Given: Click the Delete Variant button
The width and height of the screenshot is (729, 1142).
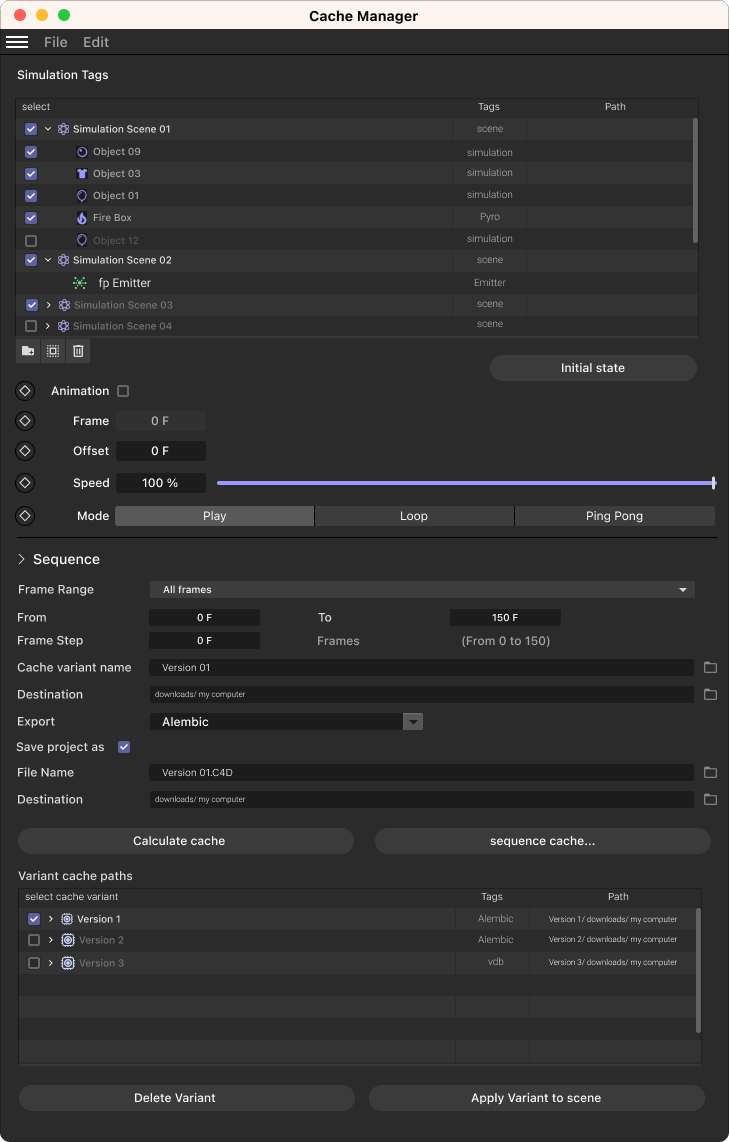Looking at the screenshot, I should pos(186,1098).
